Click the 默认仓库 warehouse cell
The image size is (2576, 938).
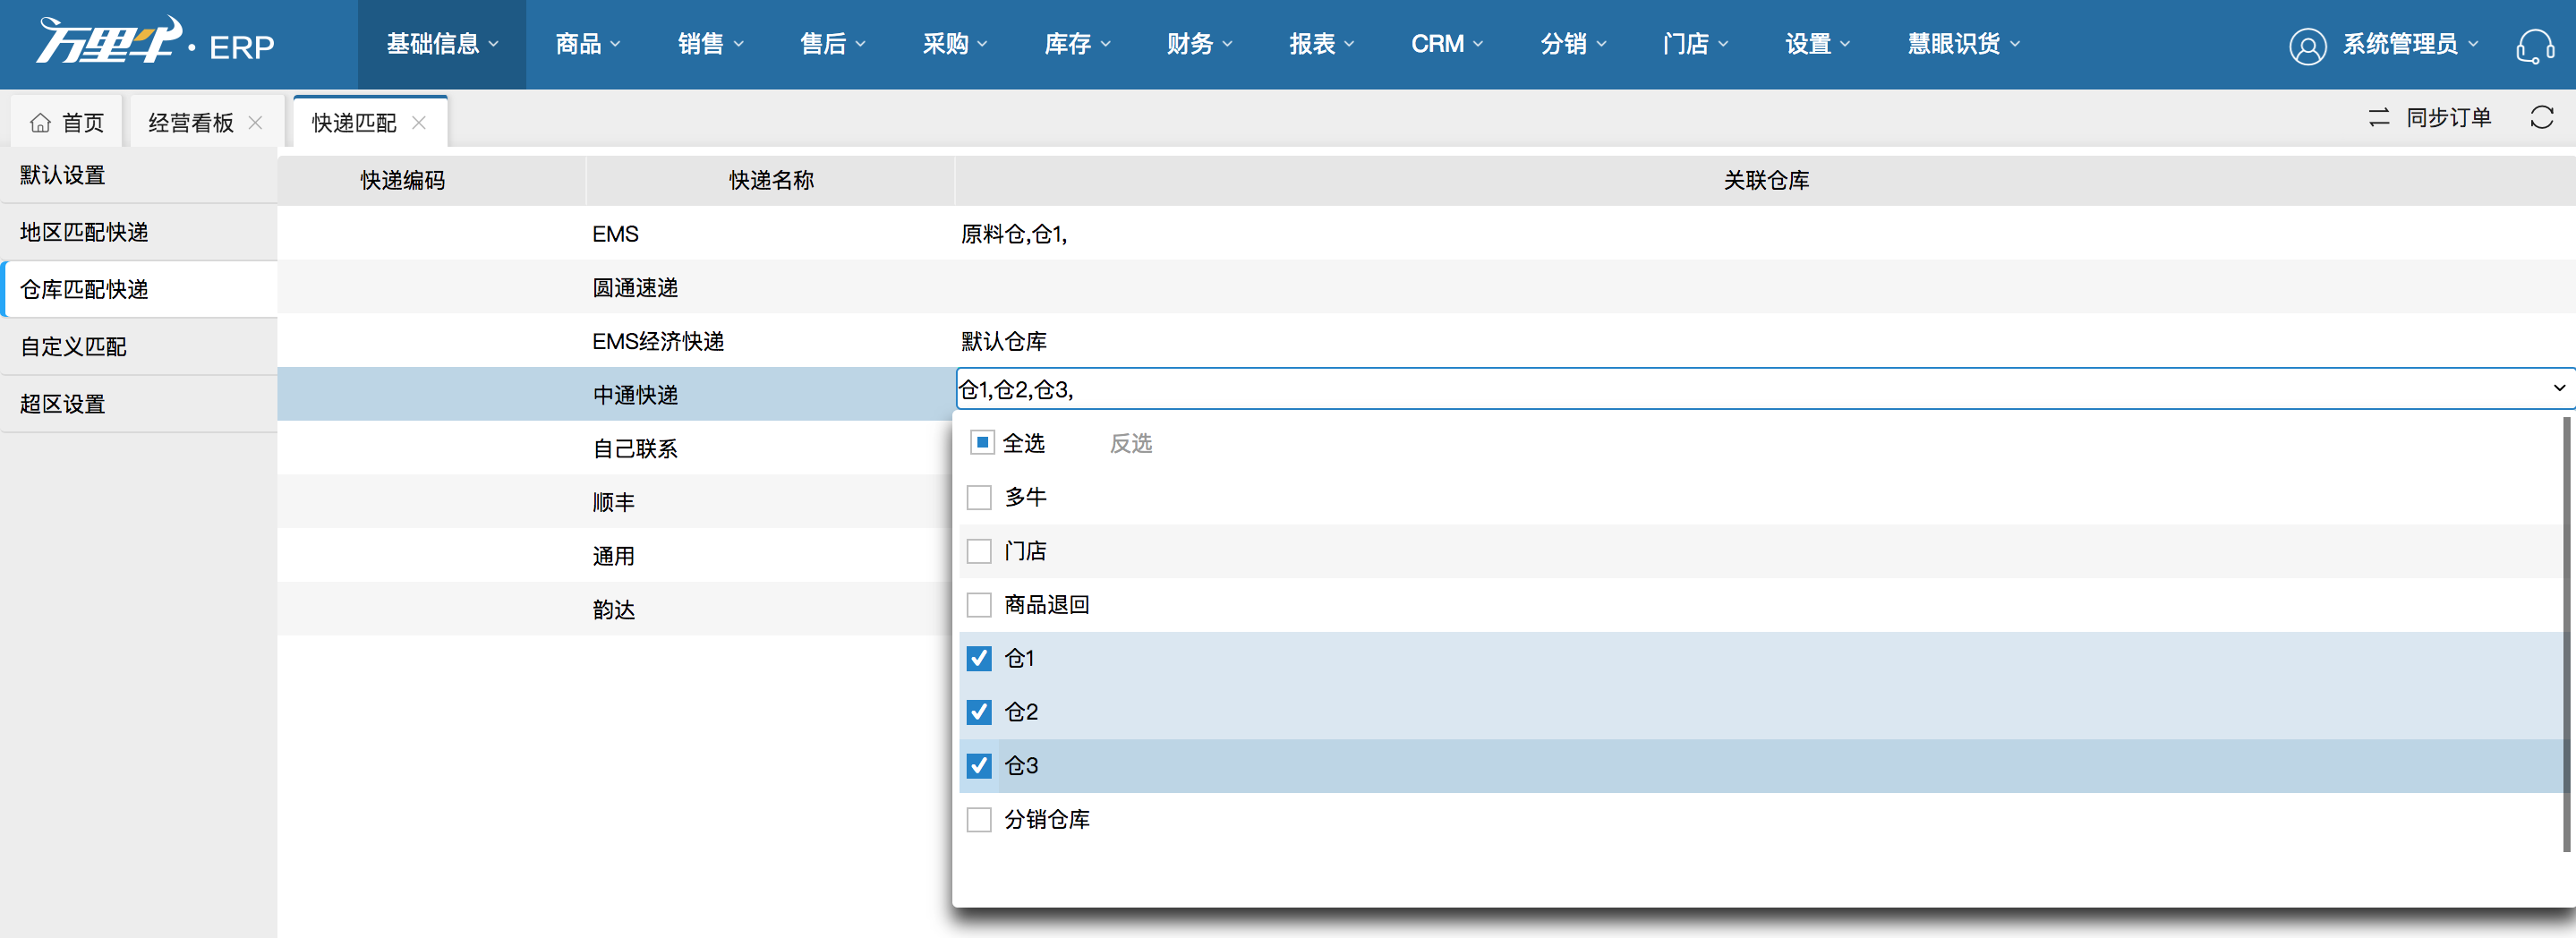[x=1765, y=341]
